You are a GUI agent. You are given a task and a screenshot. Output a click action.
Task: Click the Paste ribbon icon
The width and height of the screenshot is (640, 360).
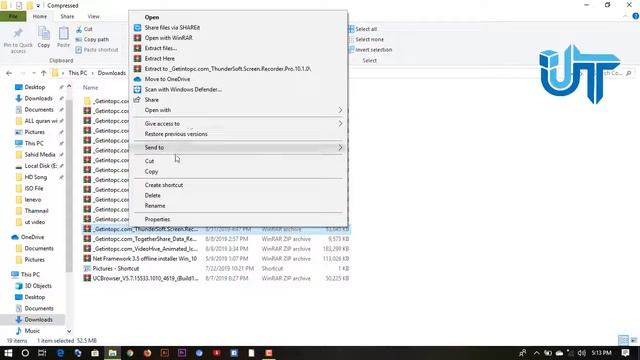(x=63, y=33)
